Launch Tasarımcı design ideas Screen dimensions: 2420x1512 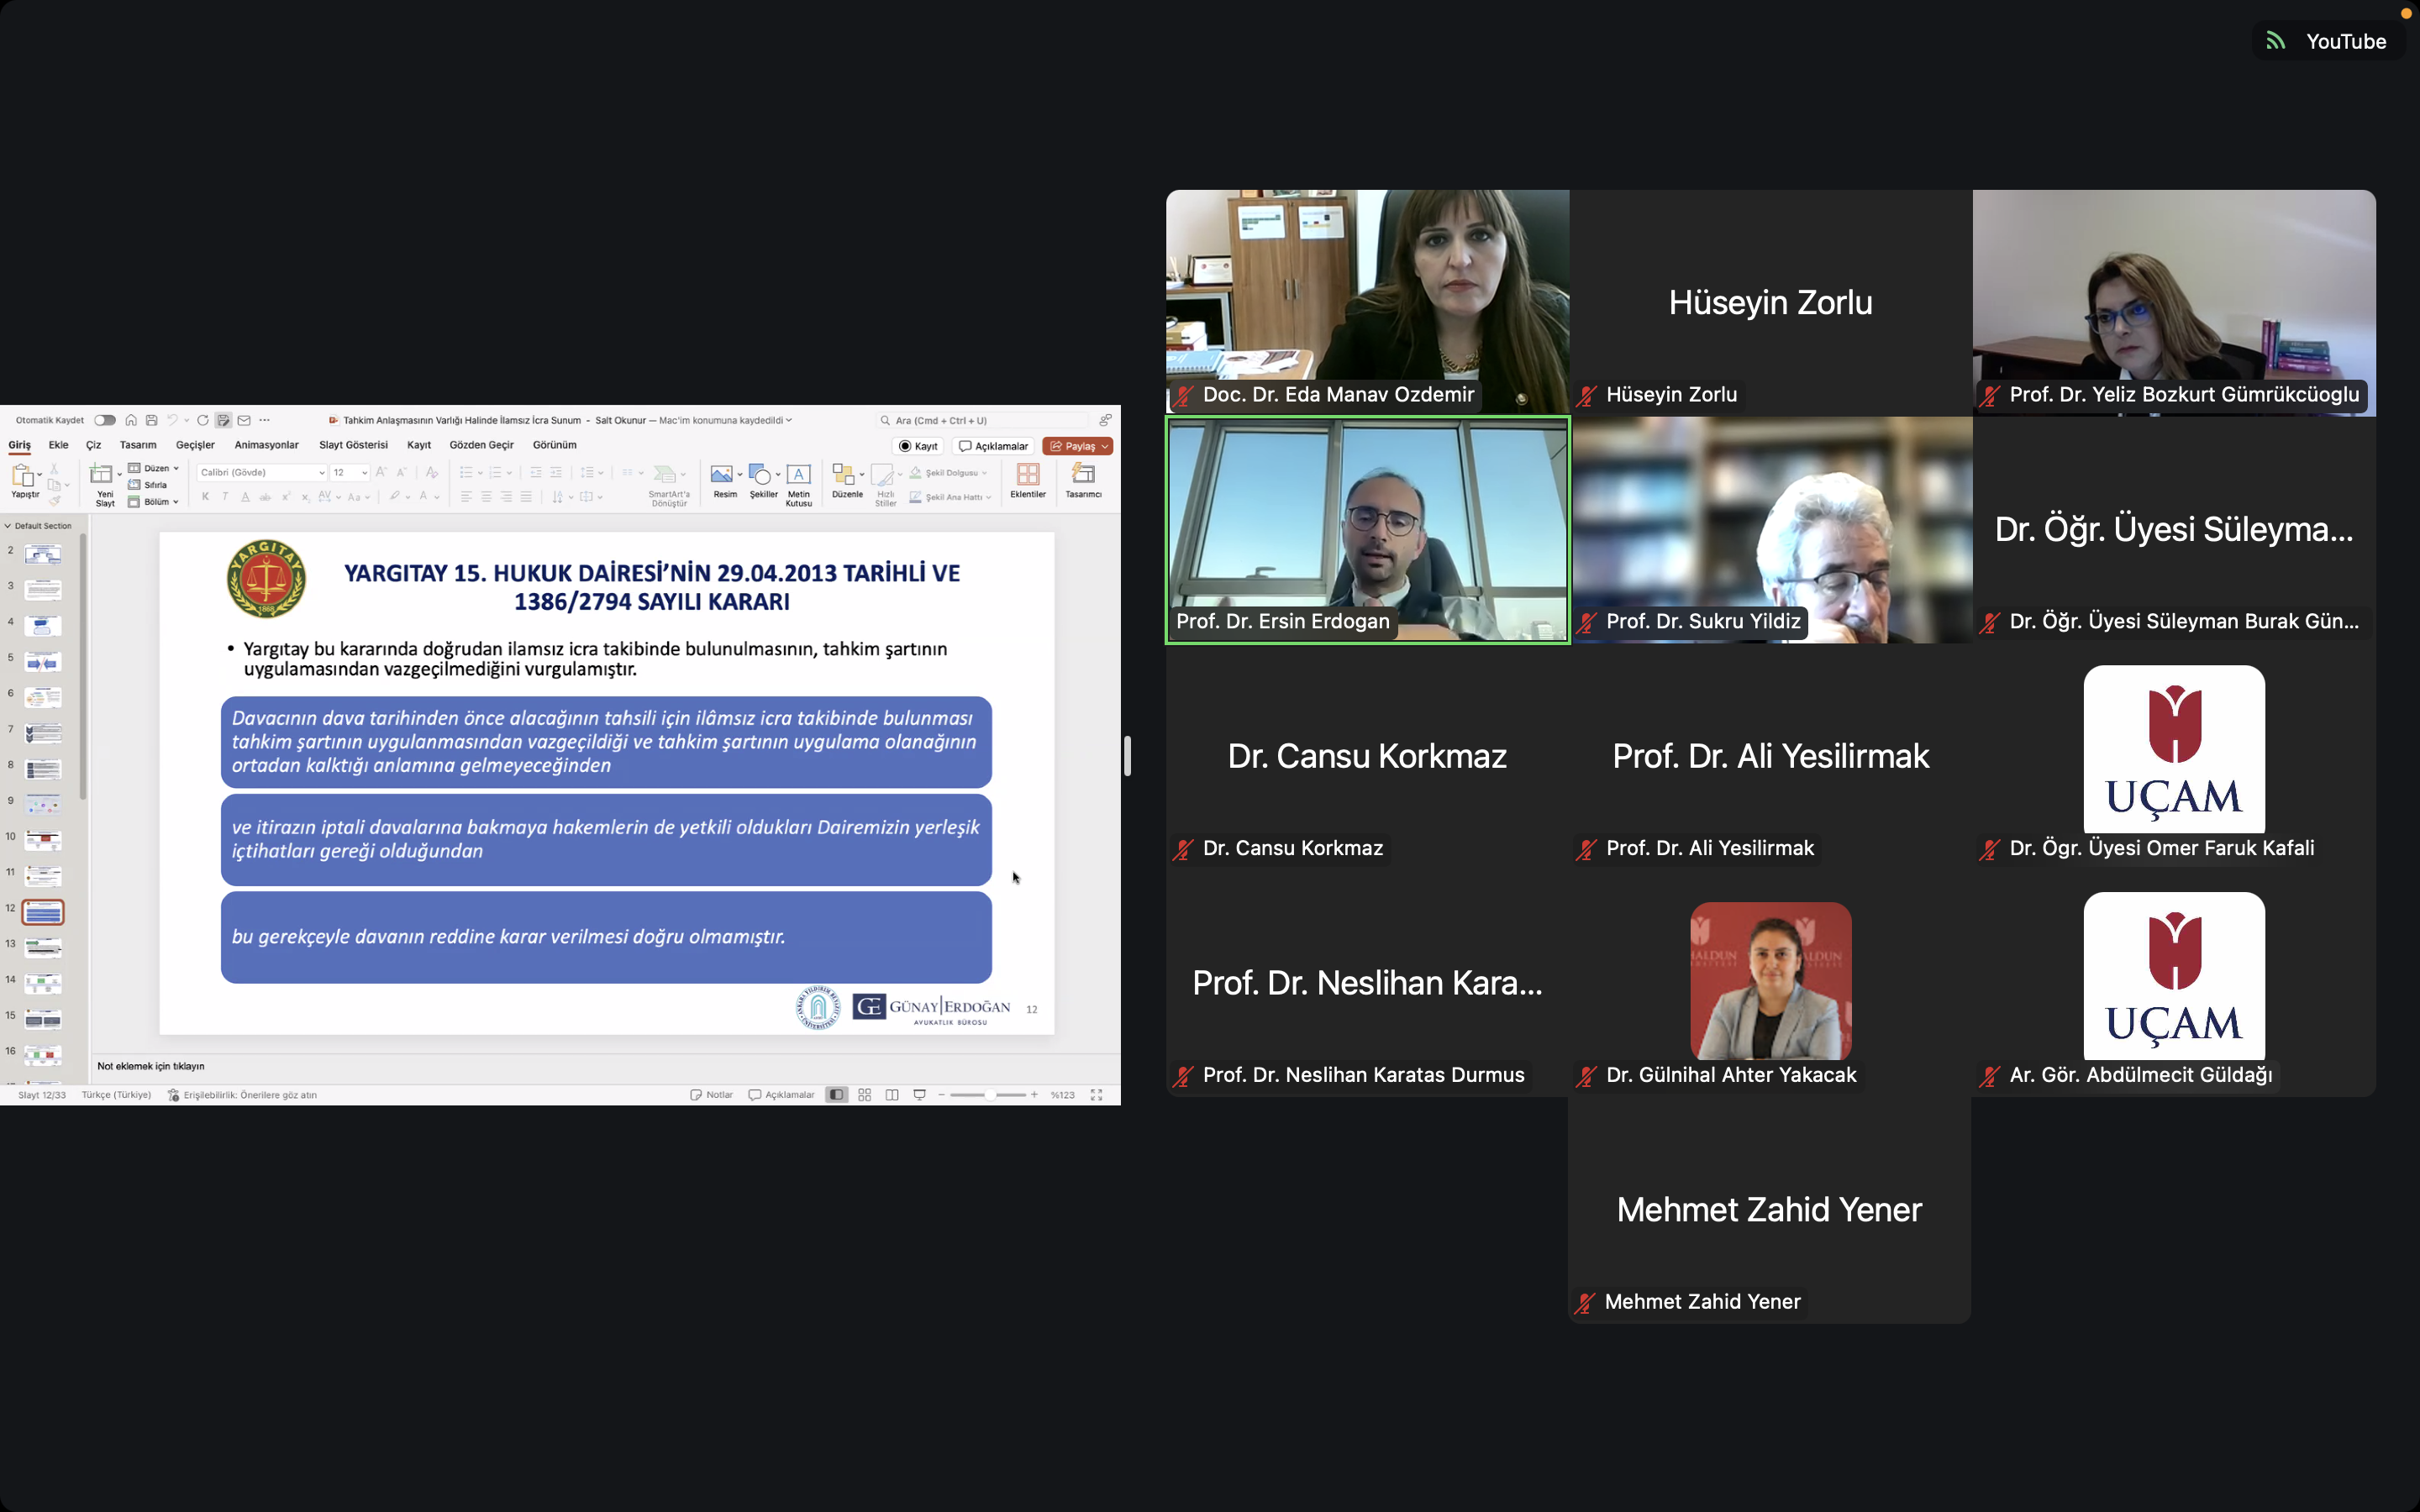[1084, 480]
